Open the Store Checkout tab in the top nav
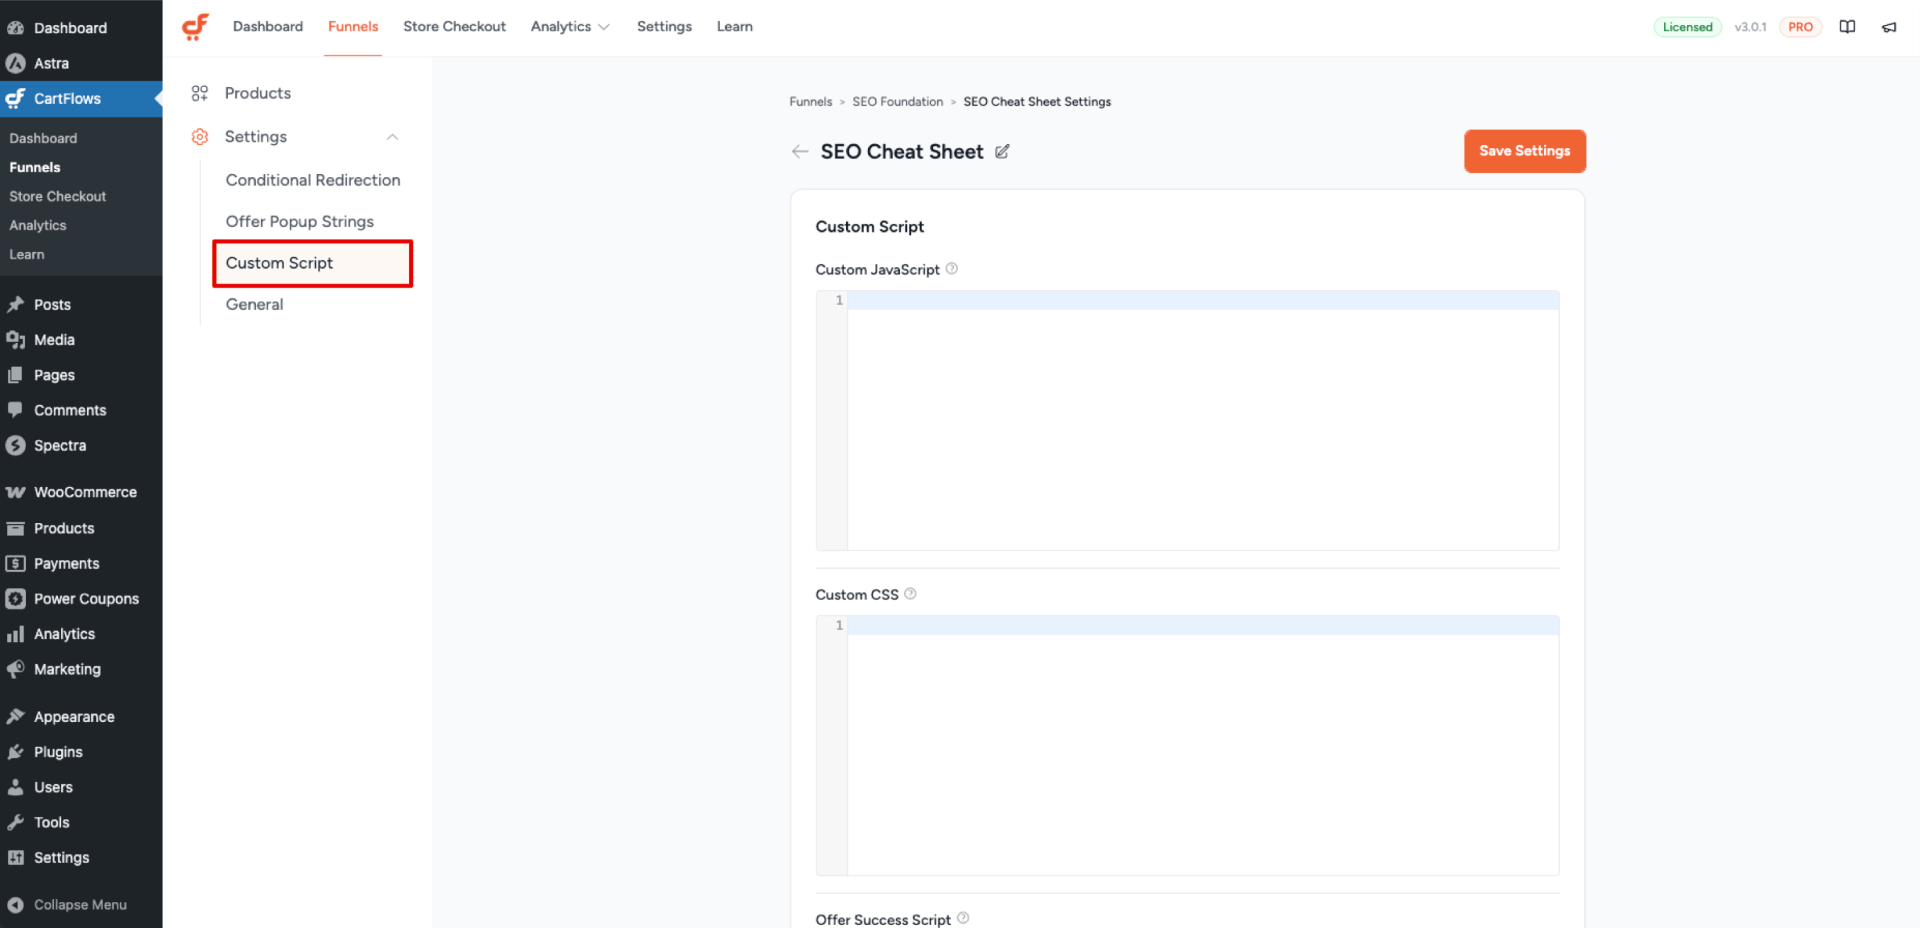Viewport: 1920px width, 928px height. point(454,27)
